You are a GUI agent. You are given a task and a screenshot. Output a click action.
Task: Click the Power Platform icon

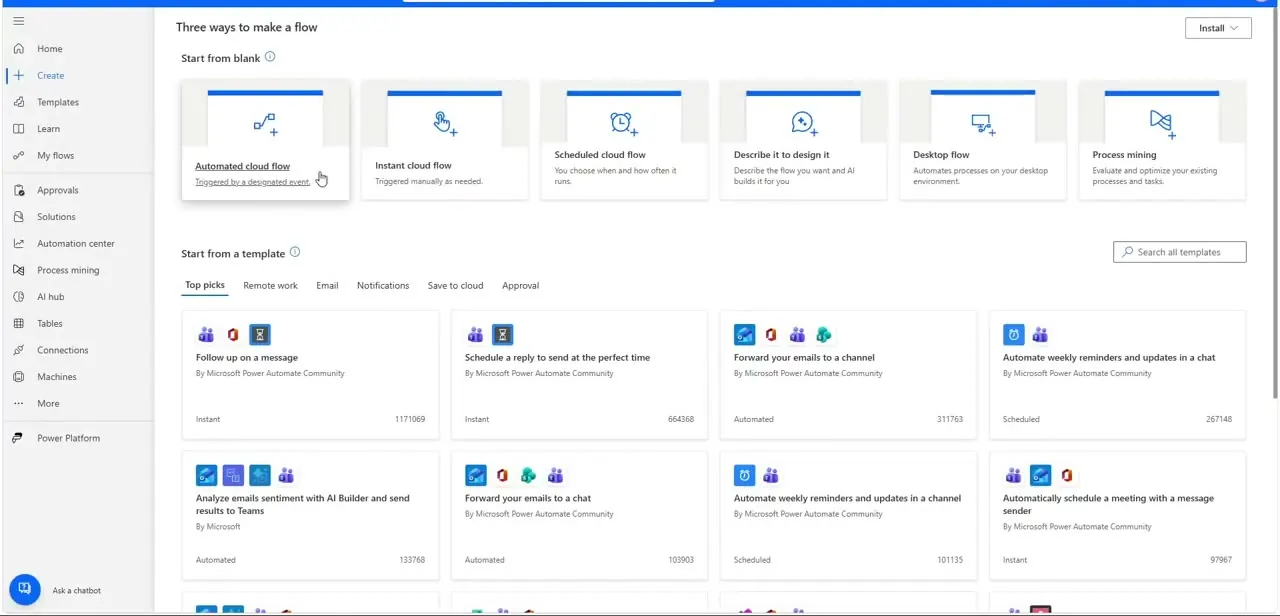[x=18, y=438]
